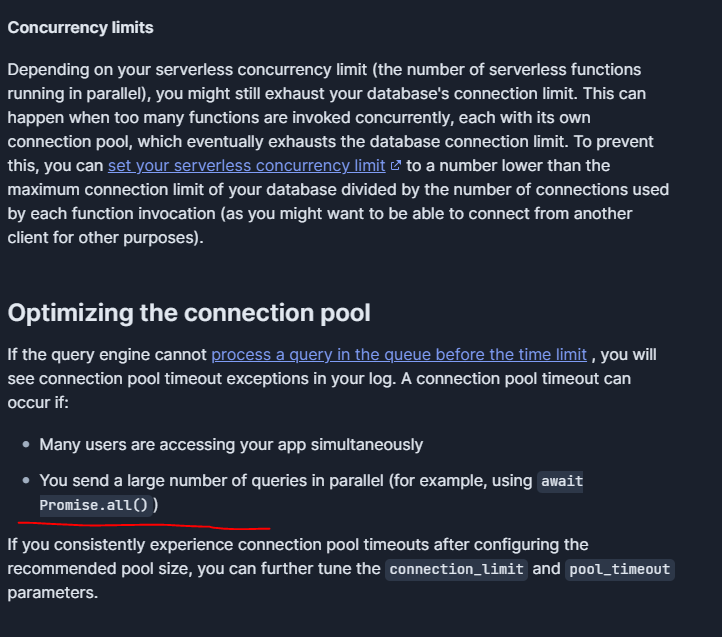The width and height of the screenshot is (722, 637).
Task: Click the red underline annotation below Promise.all()
Action: tap(144, 525)
